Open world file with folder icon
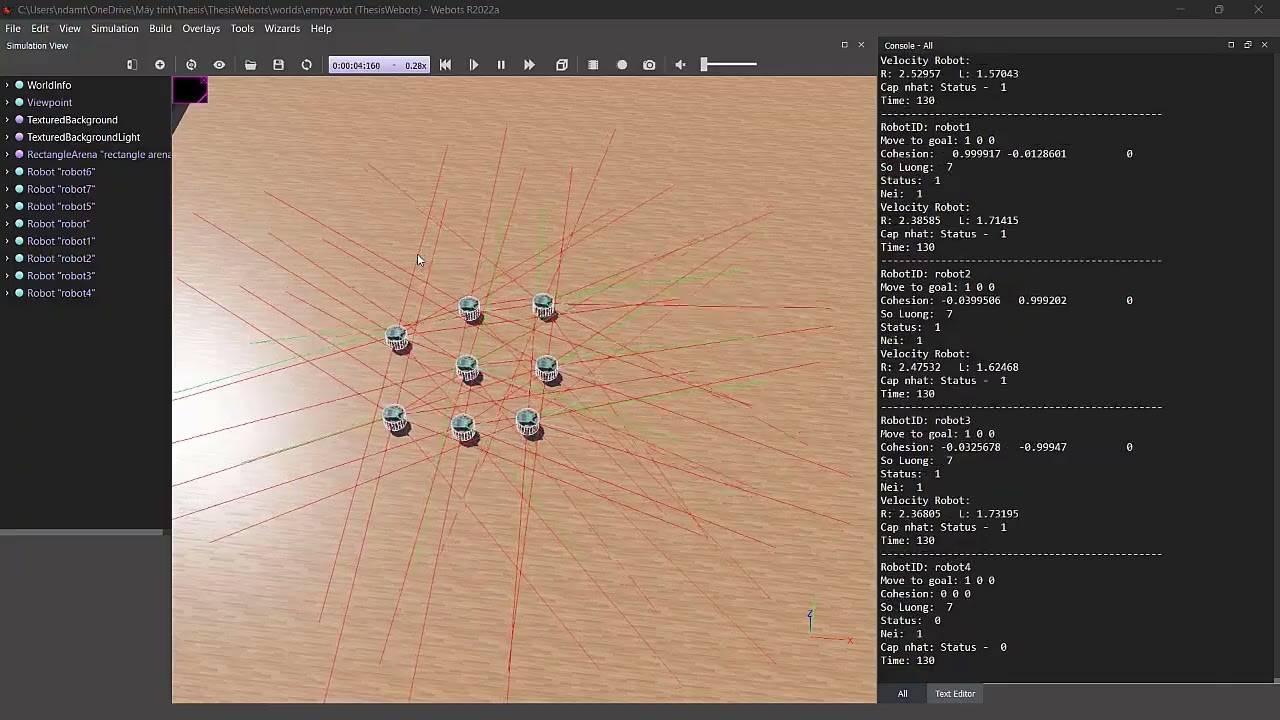 click(251, 65)
